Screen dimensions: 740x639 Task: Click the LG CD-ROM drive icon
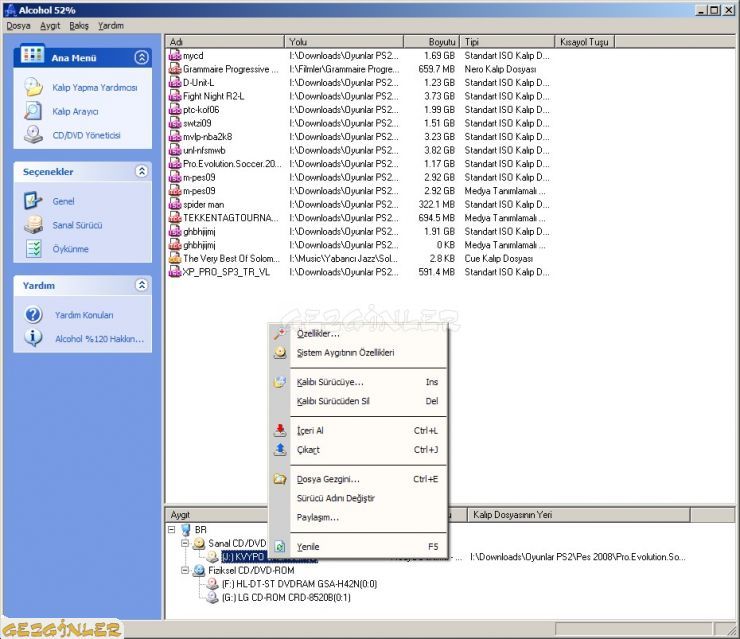[213, 597]
